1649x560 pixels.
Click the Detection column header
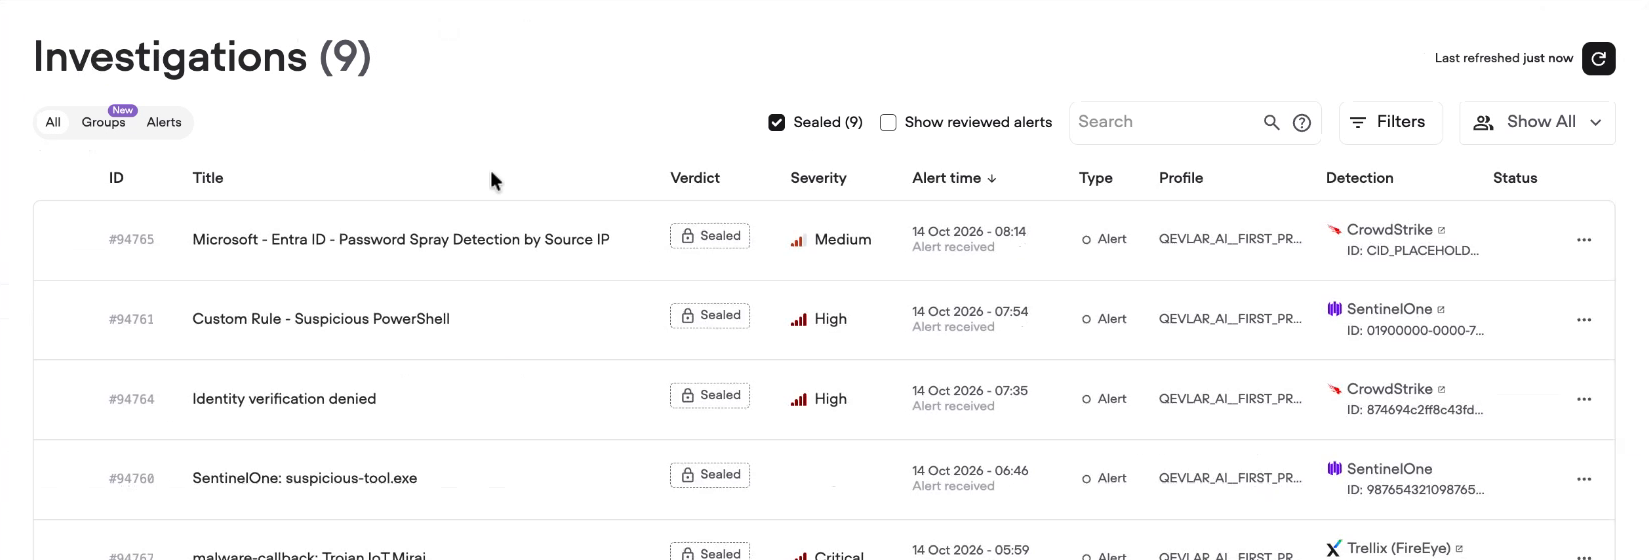[x=1359, y=178]
